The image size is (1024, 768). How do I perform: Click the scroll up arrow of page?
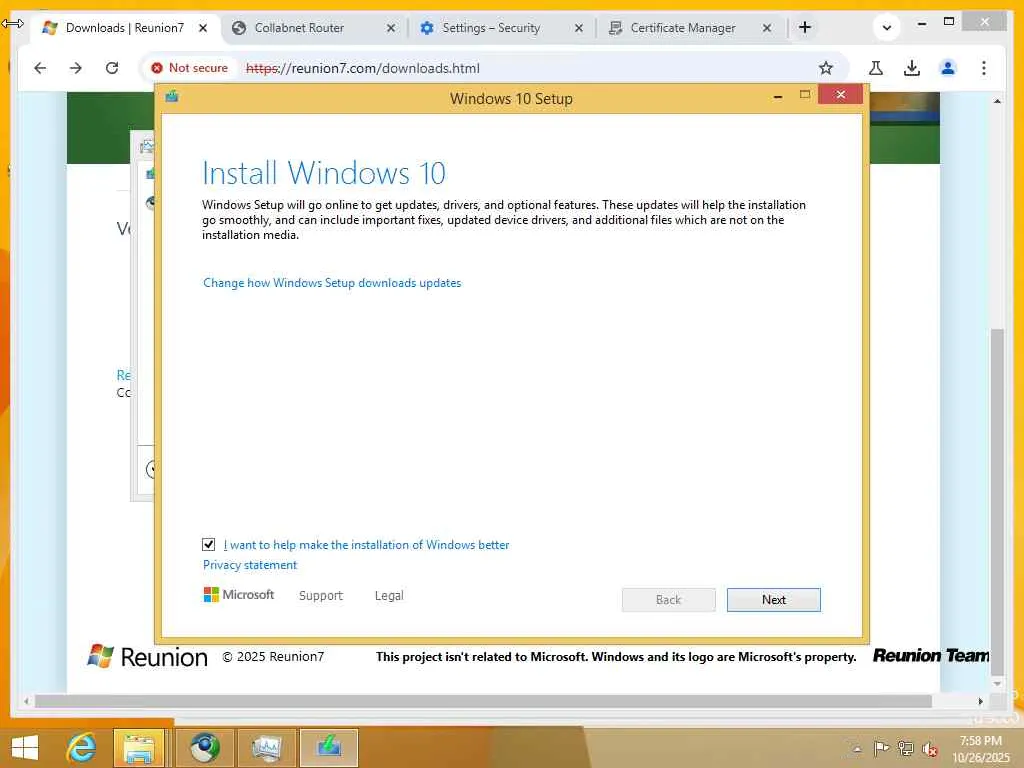tap(997, 101)
